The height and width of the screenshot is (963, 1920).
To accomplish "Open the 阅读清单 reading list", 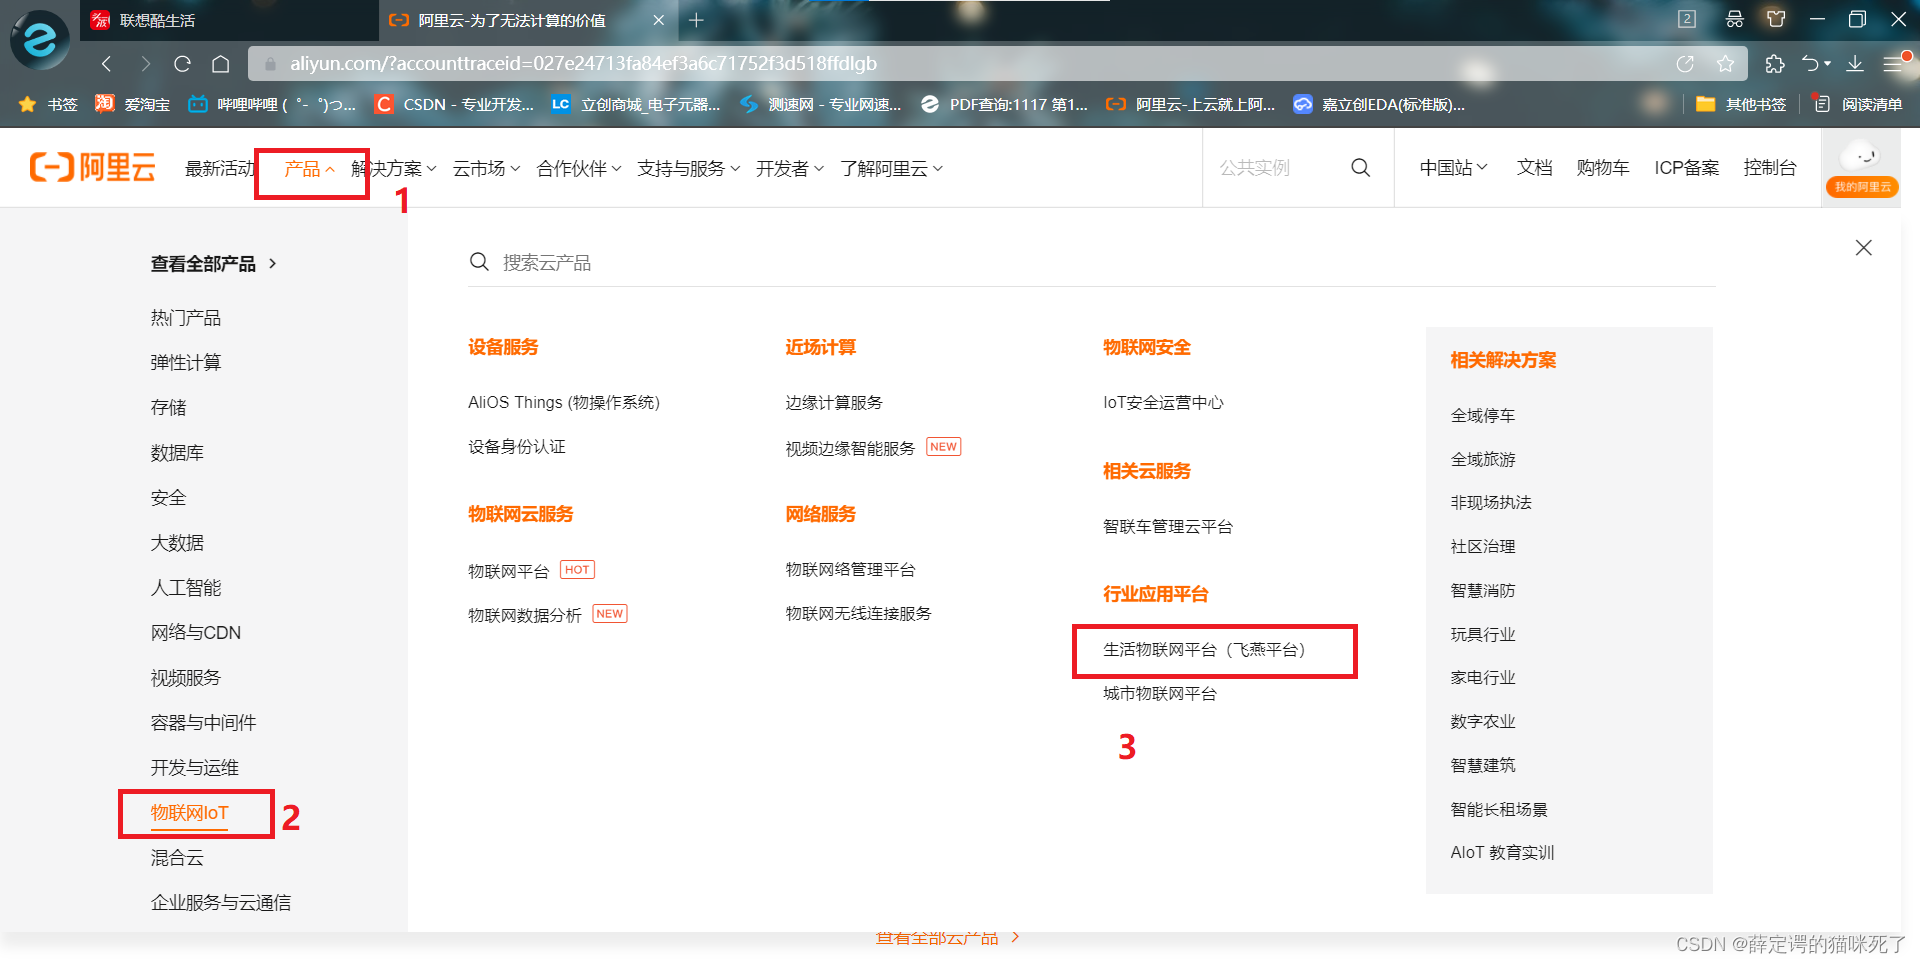I will (1858, 104).
